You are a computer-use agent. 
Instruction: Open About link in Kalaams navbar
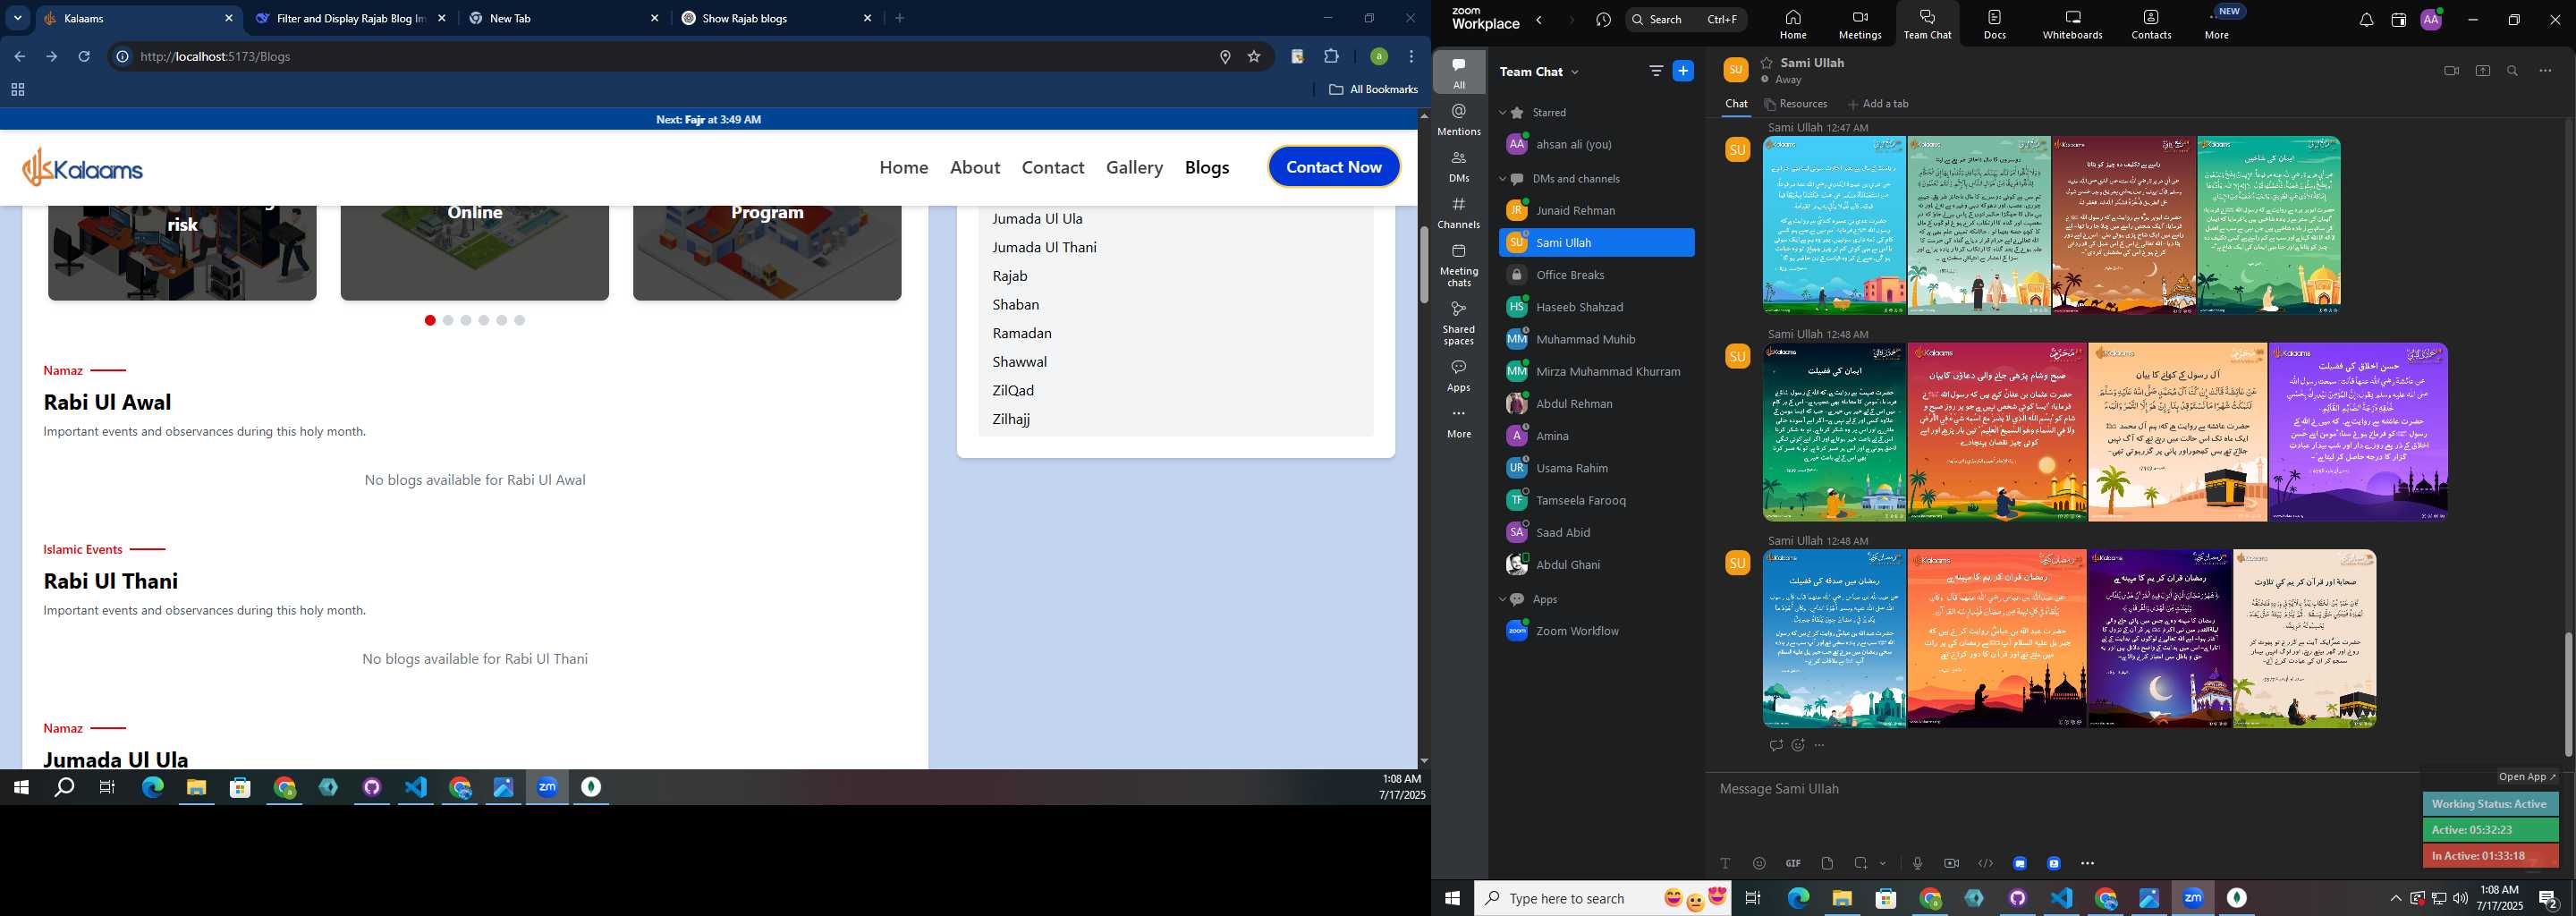pyautogui.click(x=975, y=167)
